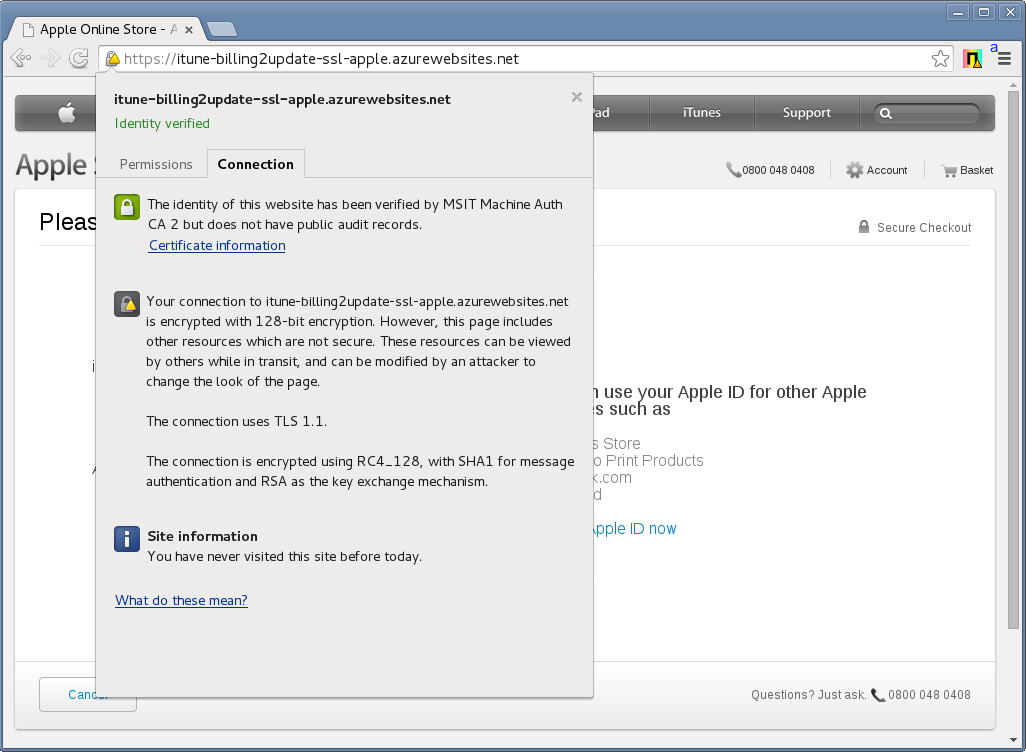Viewport: 1026px width, 752px height.
Task: Click the vertical scrollbar thumb
Action: tap(1014, 360)
